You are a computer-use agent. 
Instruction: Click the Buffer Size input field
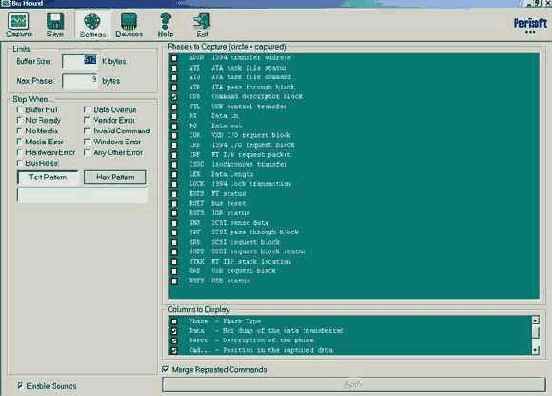(80, 61)
